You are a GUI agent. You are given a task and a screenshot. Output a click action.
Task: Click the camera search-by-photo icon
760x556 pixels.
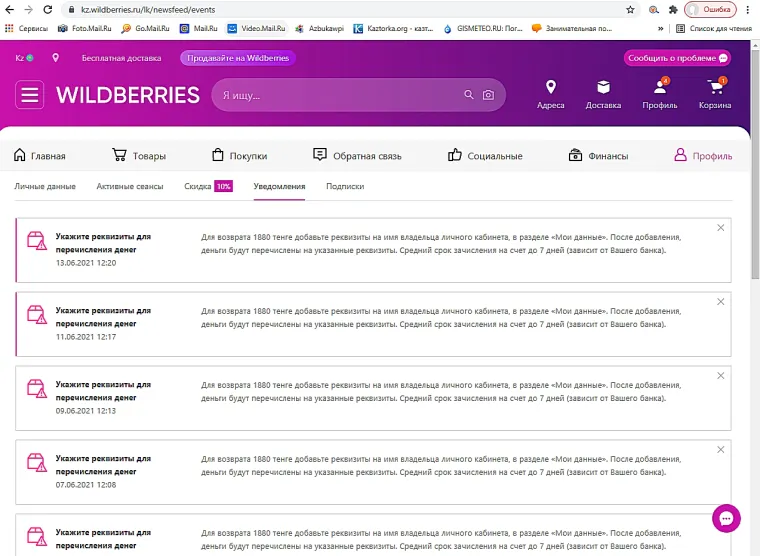point(488,95)
